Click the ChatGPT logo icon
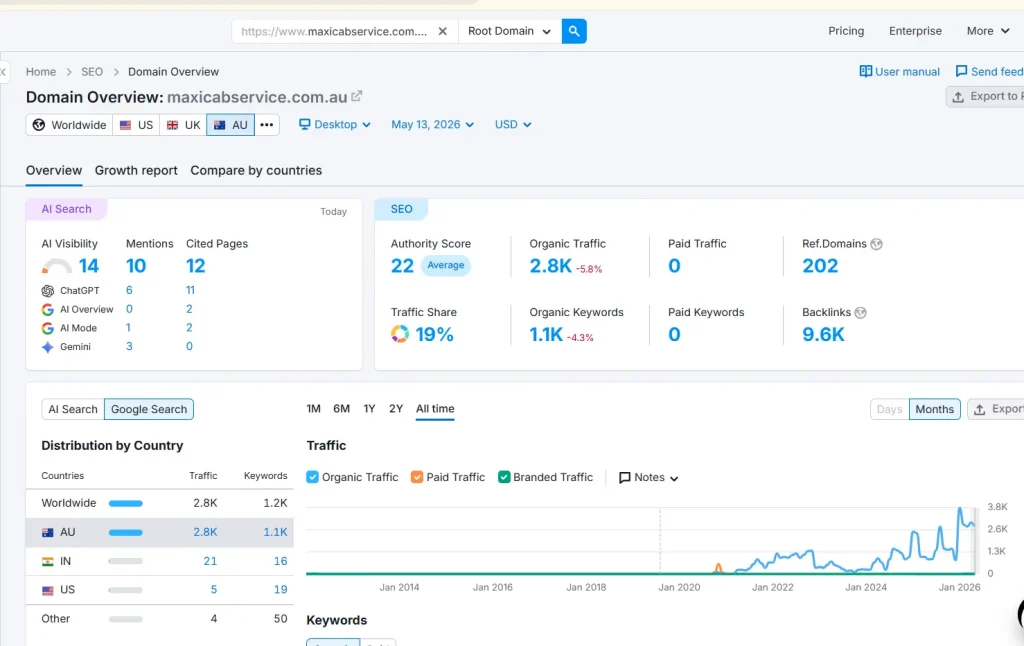The image size is (1024, 646). pyautogui.click(x=48, y=291)
